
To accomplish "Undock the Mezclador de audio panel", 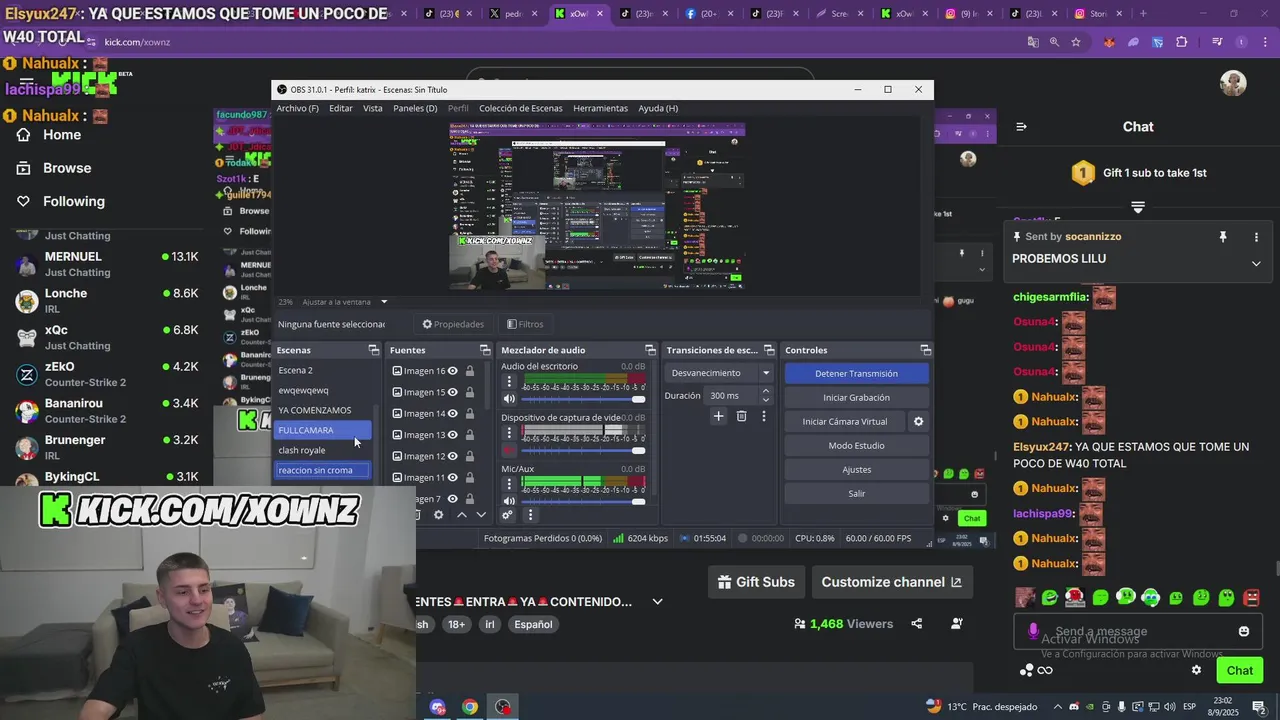I will coord(650,350).
